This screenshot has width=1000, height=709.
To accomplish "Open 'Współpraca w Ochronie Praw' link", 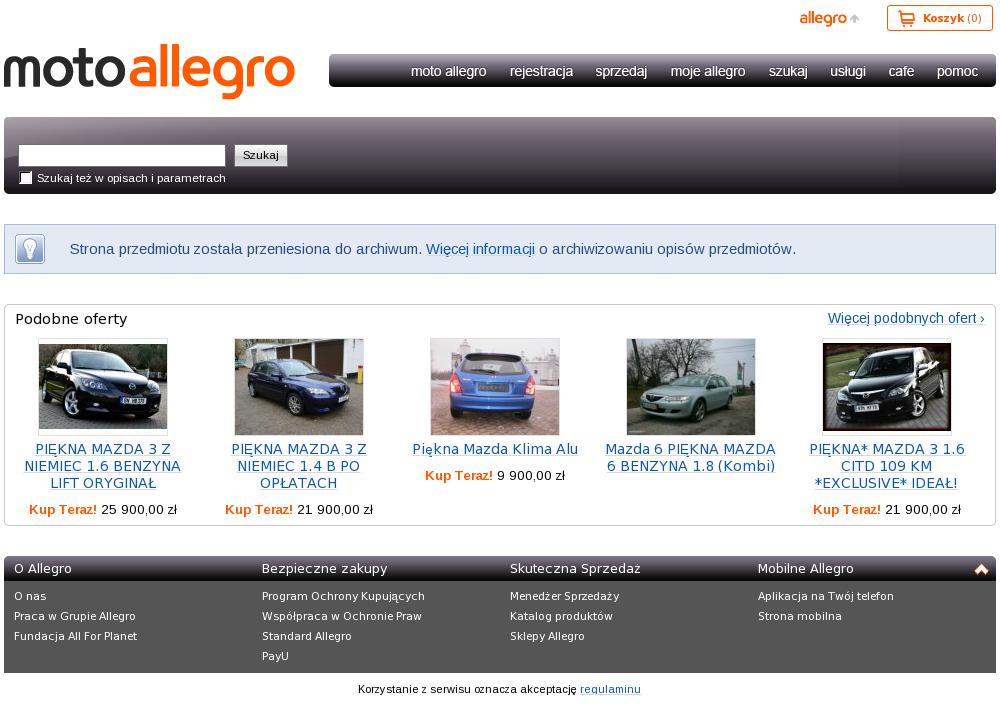I will click(342, 616).
